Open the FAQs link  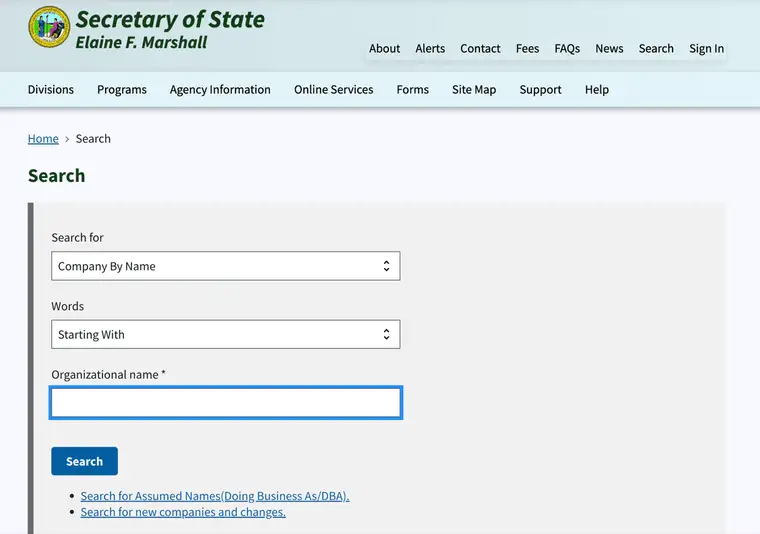point(567,48)
